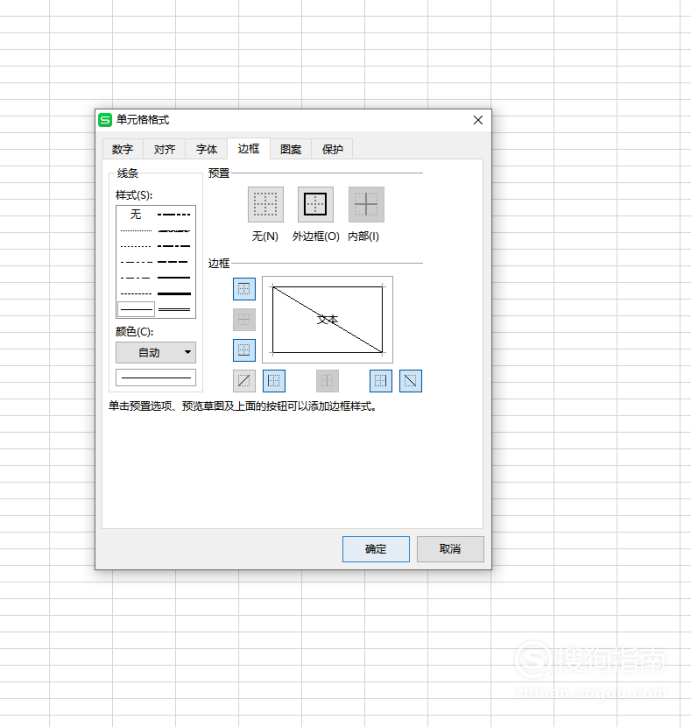Toggle the middle horizontal border button
Viewport: 691px width, 727px height.
pyautogui.click(x=244, y=319)
